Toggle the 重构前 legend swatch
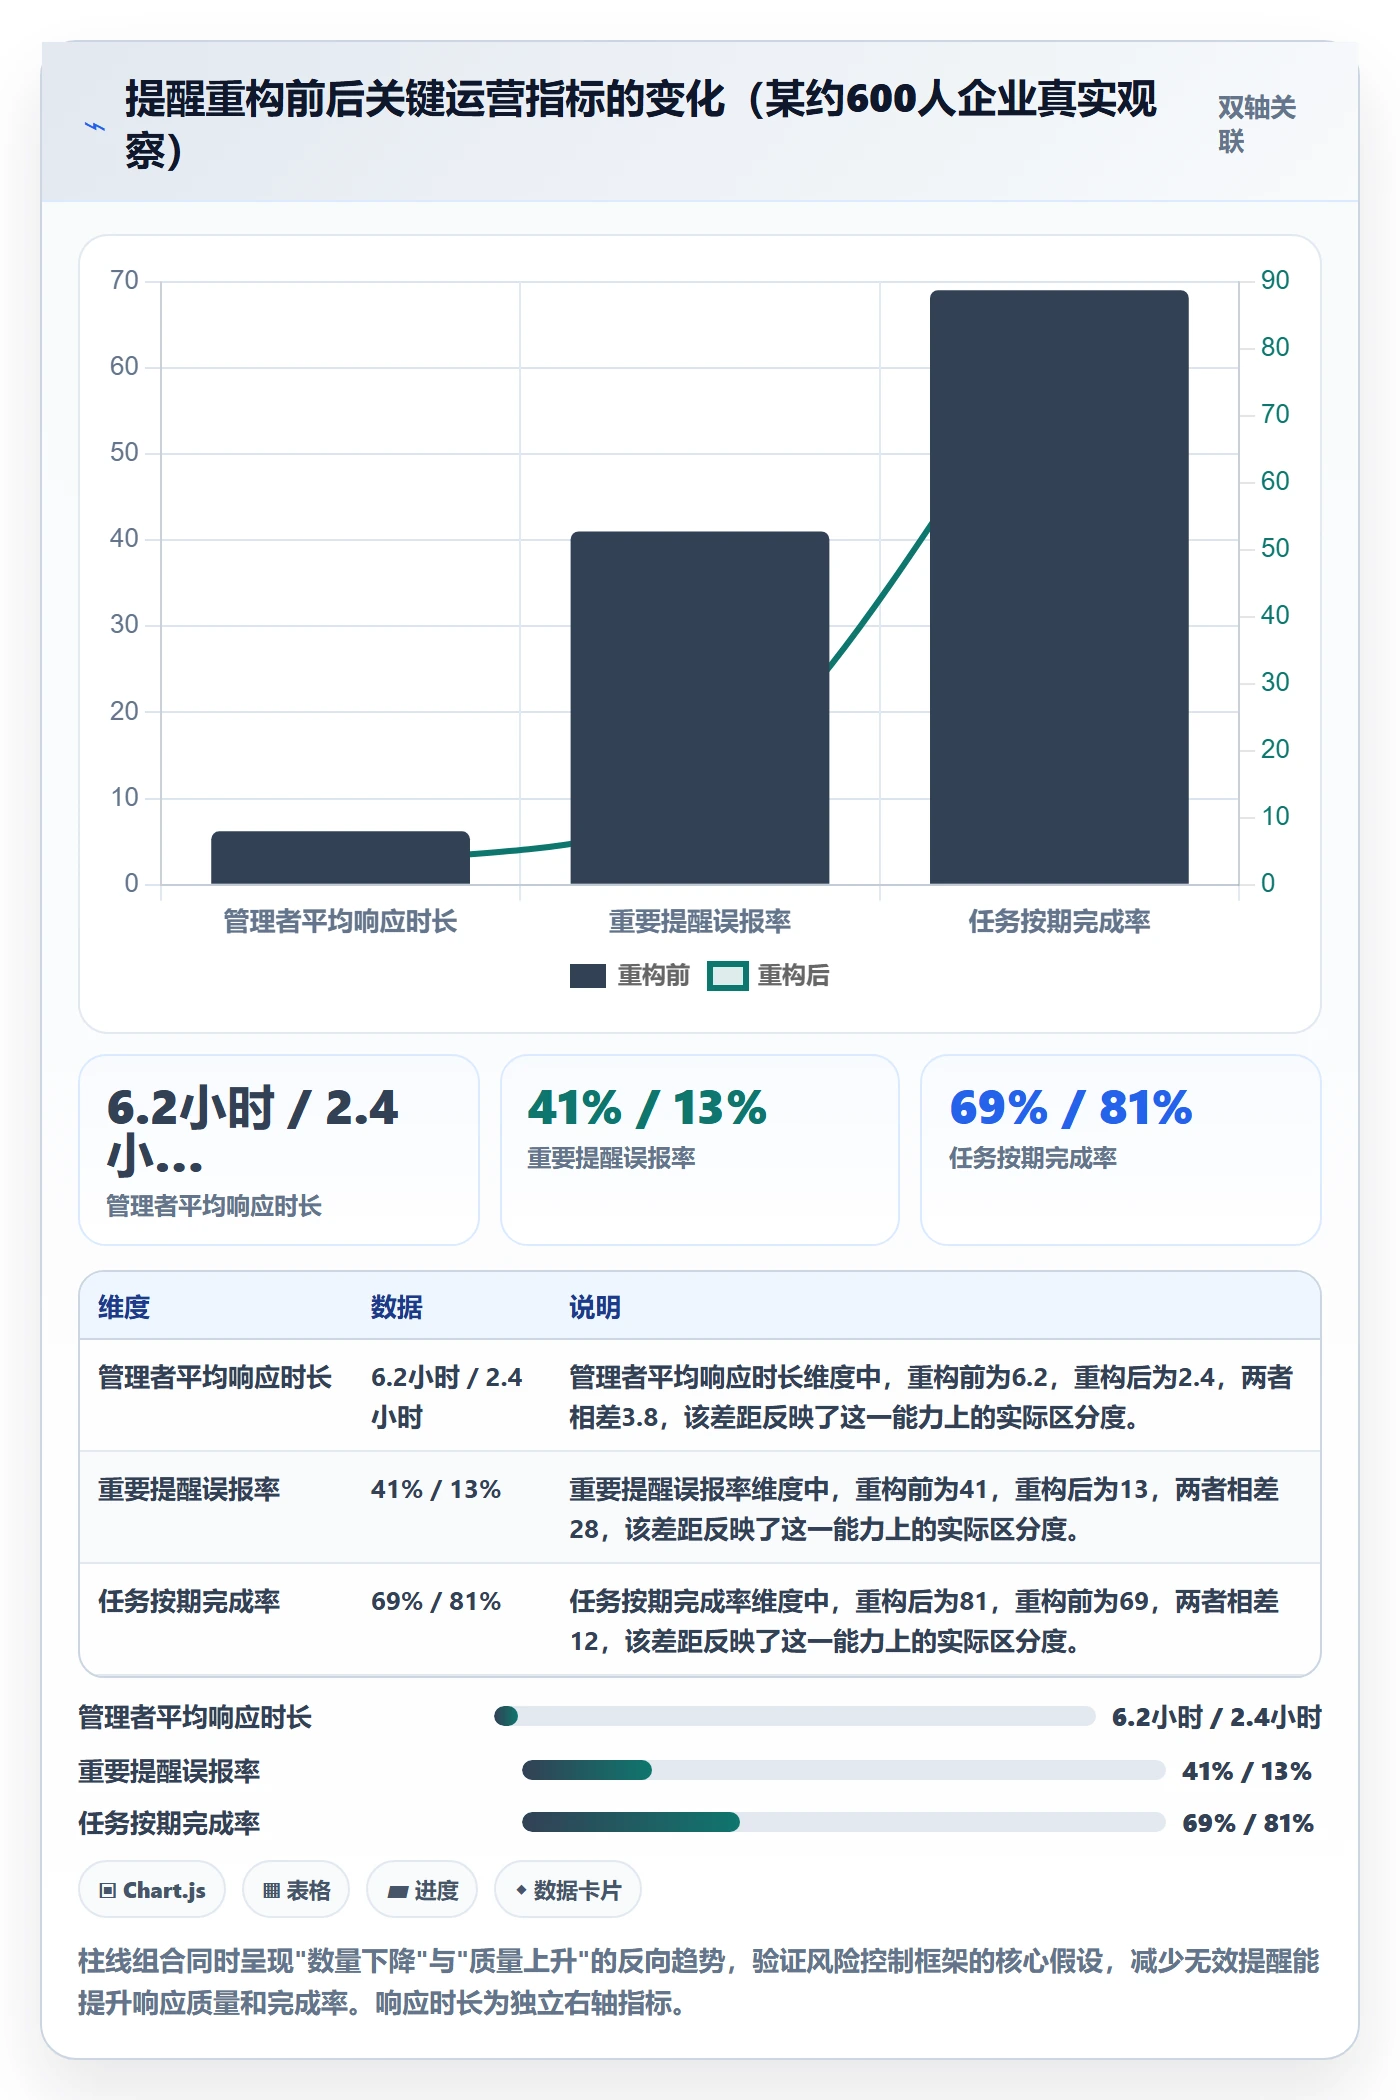The width and height of the screenshot is (1400, 2100). 587,976
